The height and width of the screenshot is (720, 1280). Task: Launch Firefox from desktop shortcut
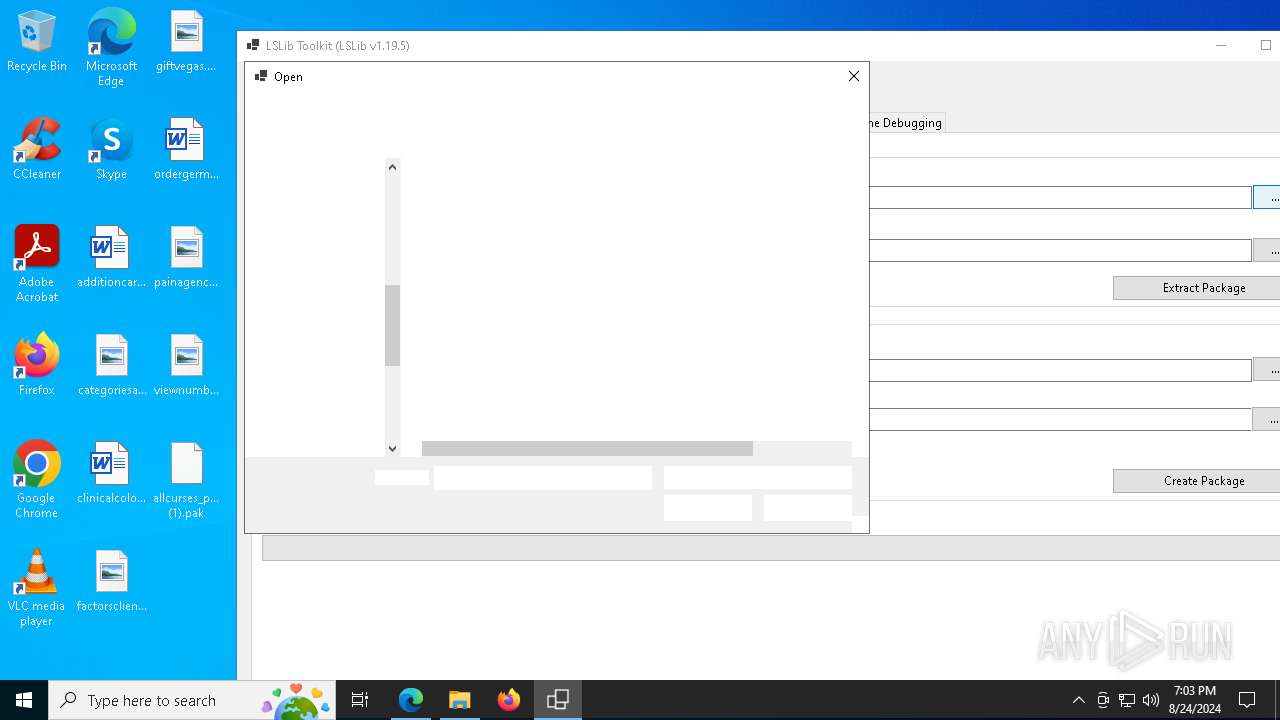point(37,366)
